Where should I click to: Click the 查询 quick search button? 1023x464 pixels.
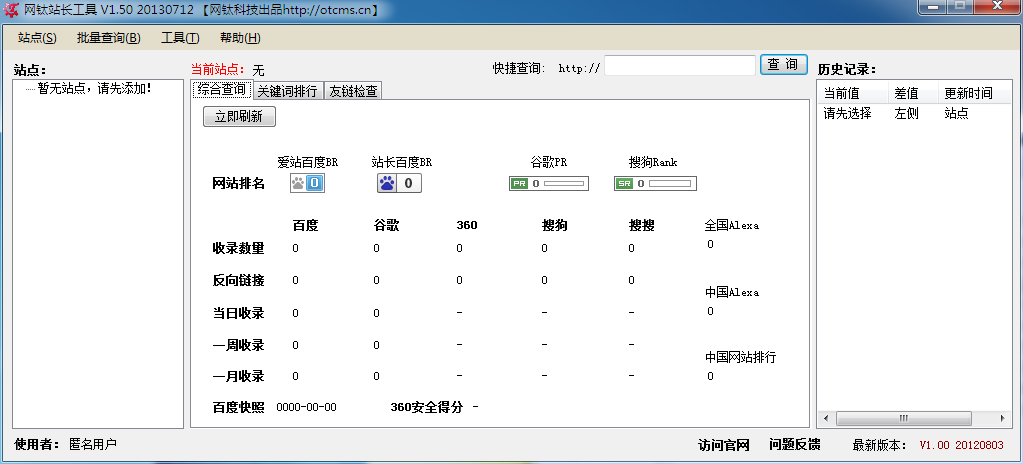point(784,65)
